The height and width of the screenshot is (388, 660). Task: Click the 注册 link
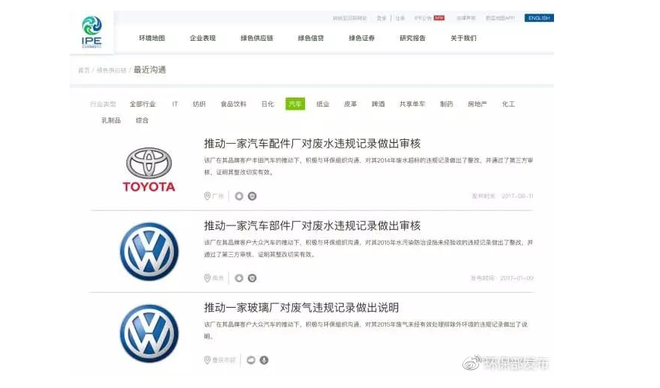coord(400,18)
